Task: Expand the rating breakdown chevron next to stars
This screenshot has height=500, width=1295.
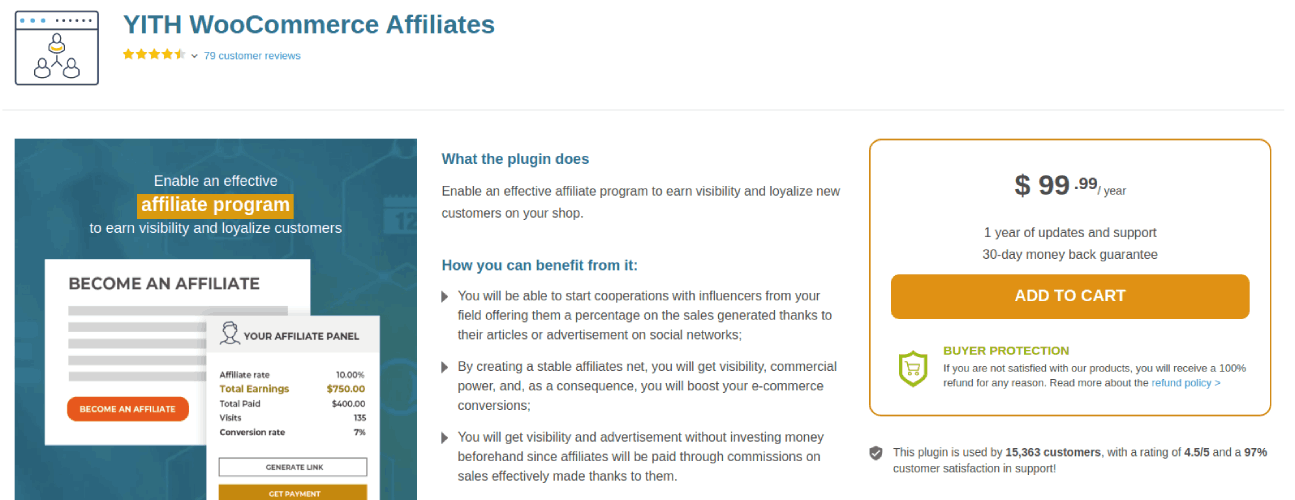Action: point(195,56)
